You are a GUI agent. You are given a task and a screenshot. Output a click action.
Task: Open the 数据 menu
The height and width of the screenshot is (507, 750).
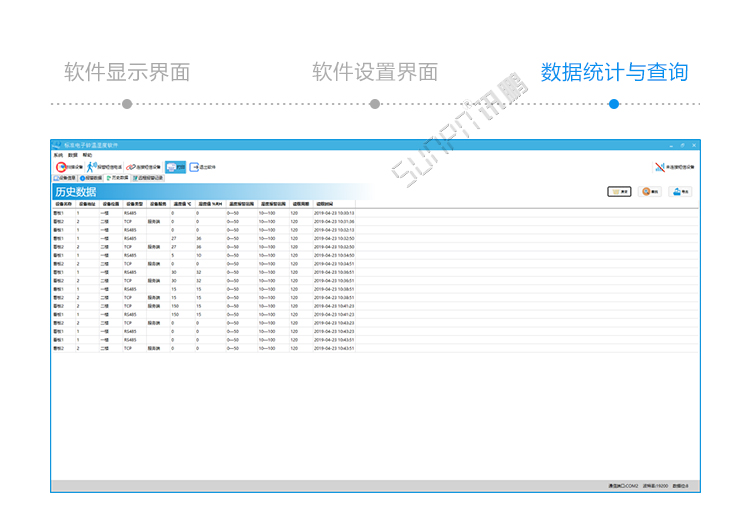[x=73, y=155]
